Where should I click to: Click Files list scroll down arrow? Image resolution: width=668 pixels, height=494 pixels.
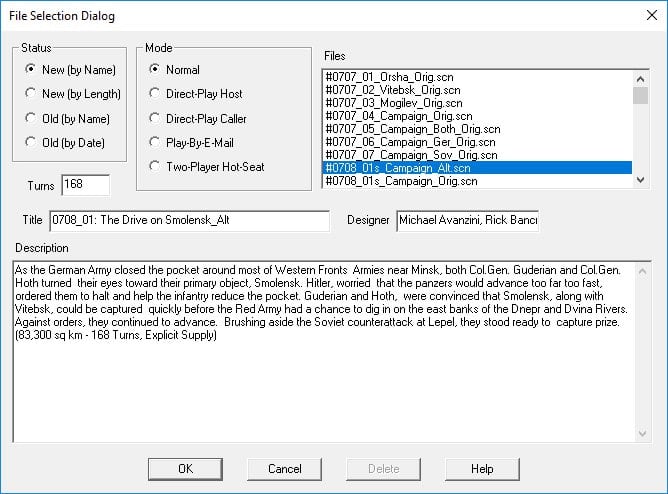point(640,180)
